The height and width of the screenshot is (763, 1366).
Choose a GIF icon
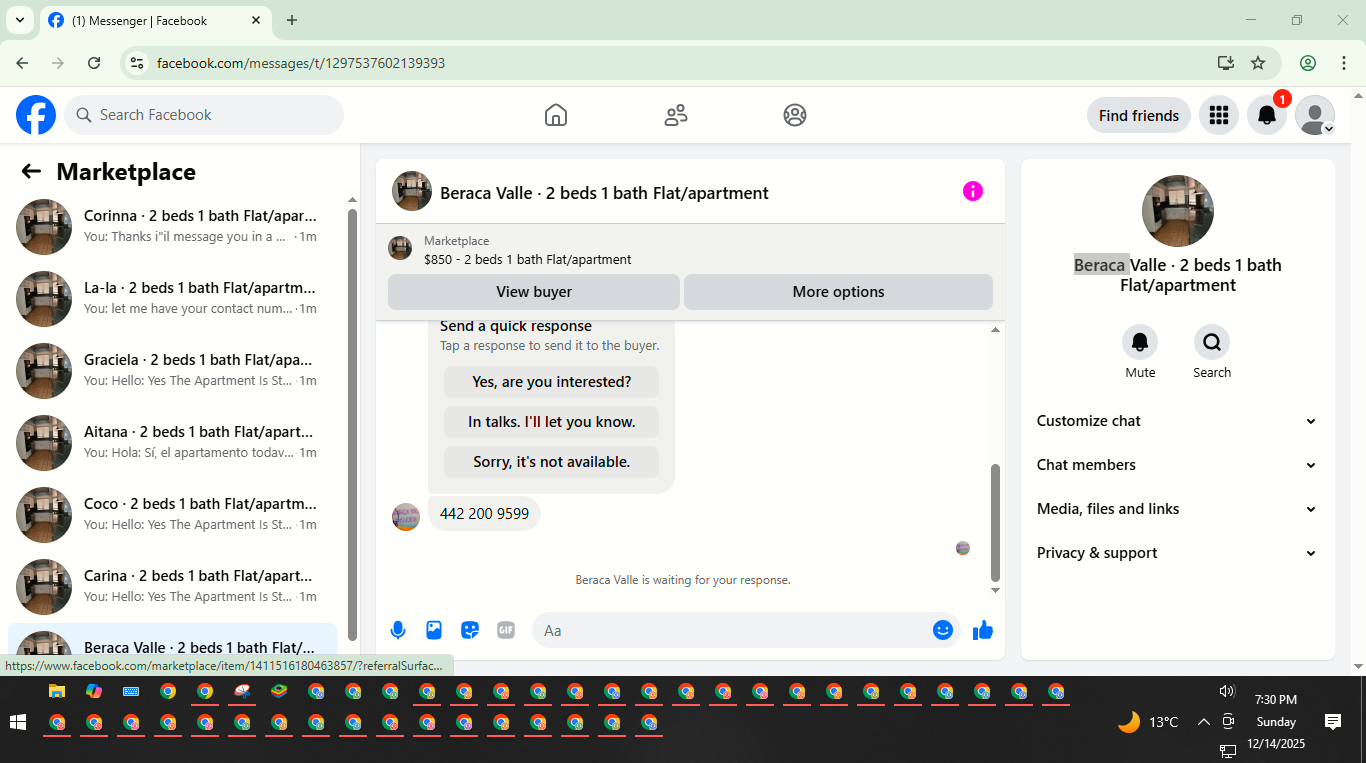click(x=506, y=630)
